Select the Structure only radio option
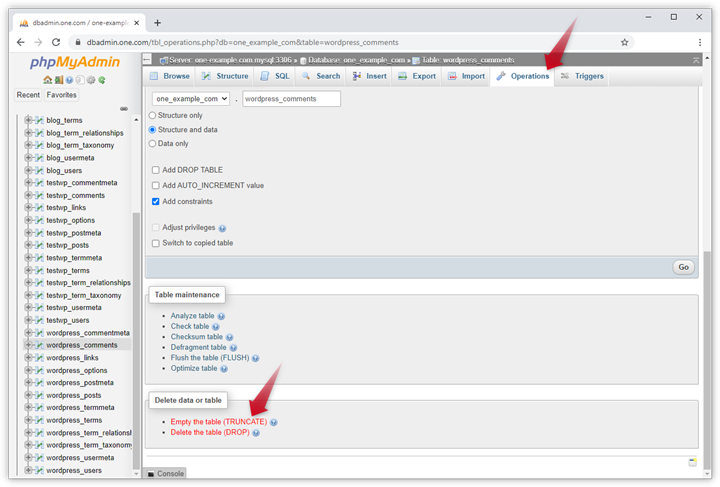Viewport: 720px width, 487px height. click(x=153, y=115)
